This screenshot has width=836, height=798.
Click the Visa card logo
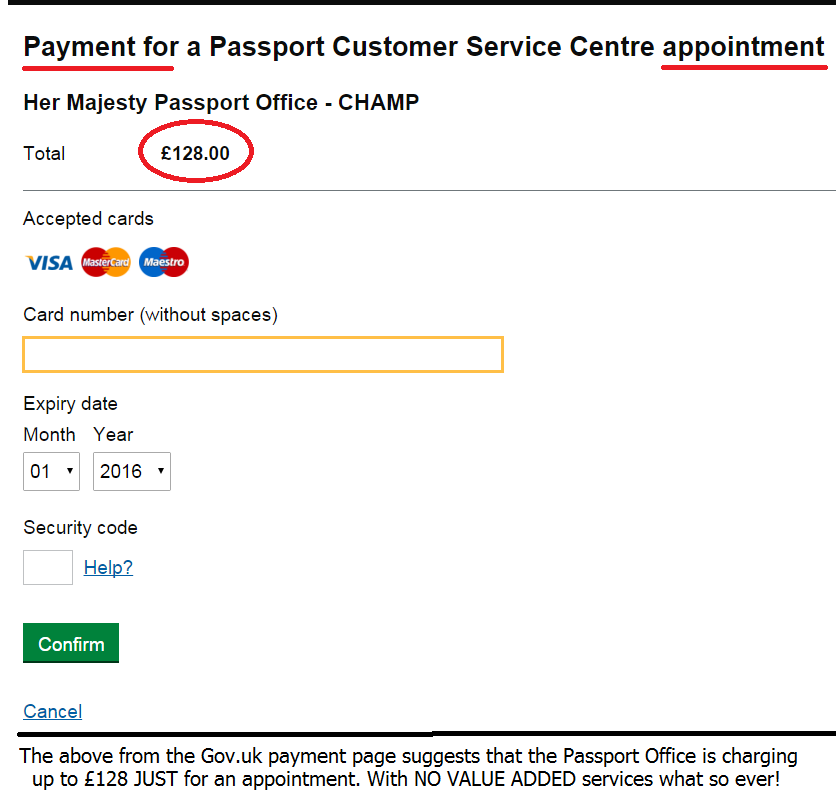49,263
